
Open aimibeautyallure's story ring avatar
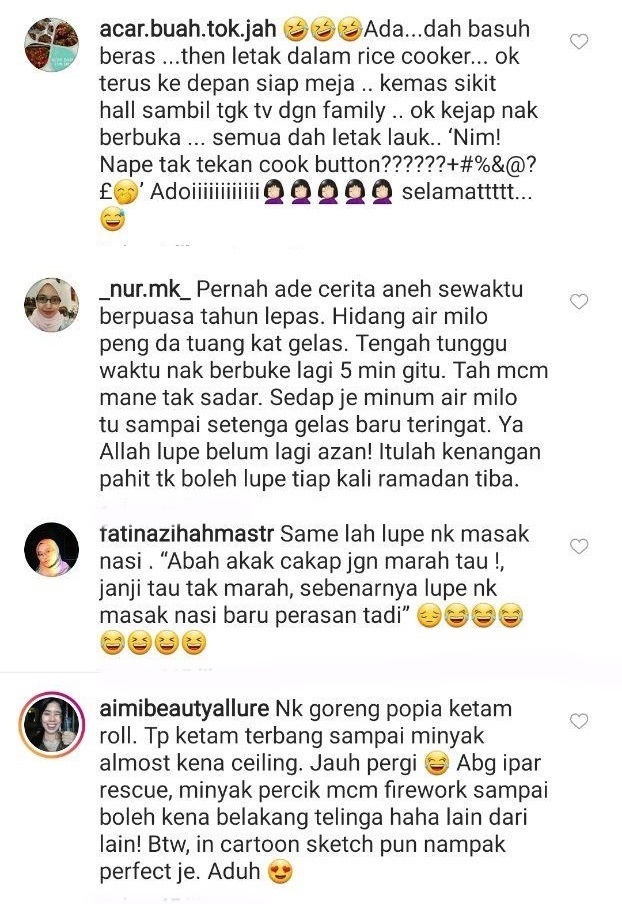coord(51,725)
